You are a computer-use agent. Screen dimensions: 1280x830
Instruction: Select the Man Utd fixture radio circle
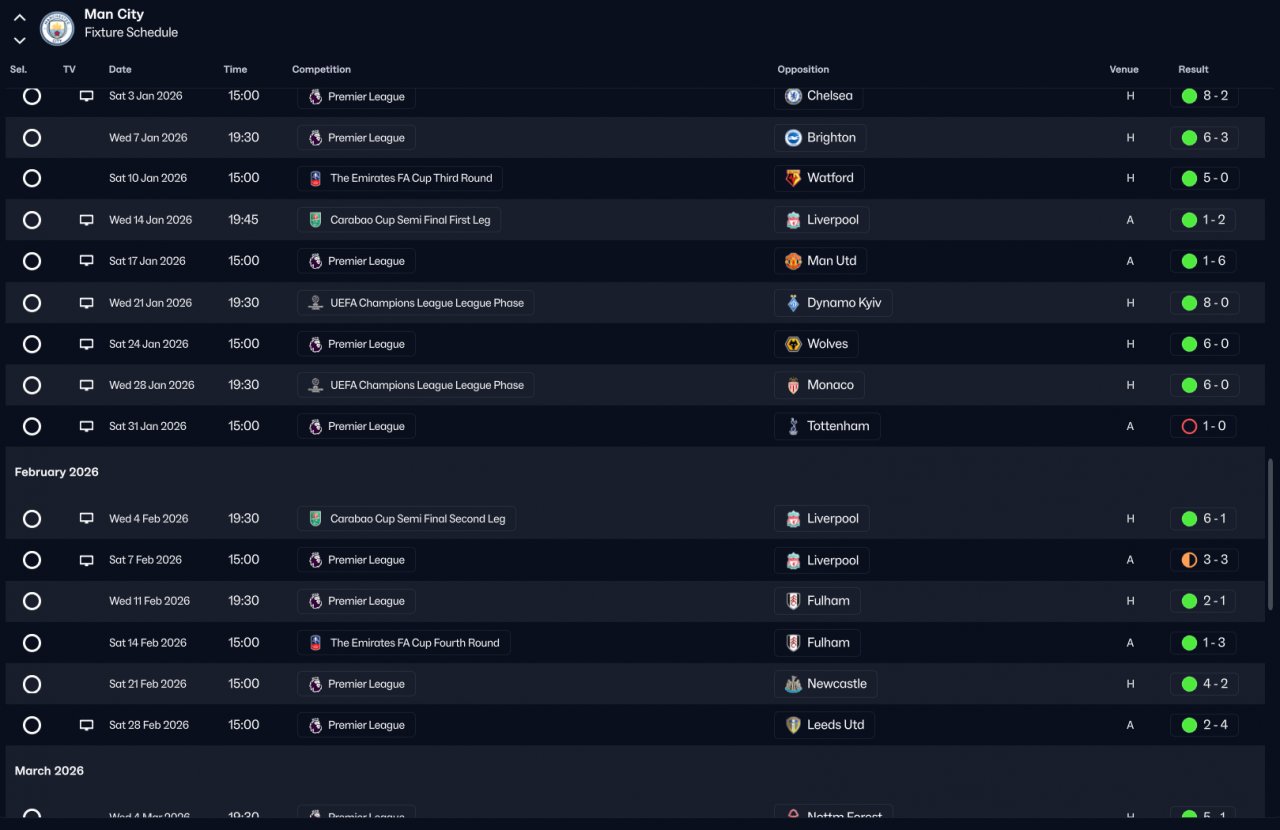pos(32,261)
